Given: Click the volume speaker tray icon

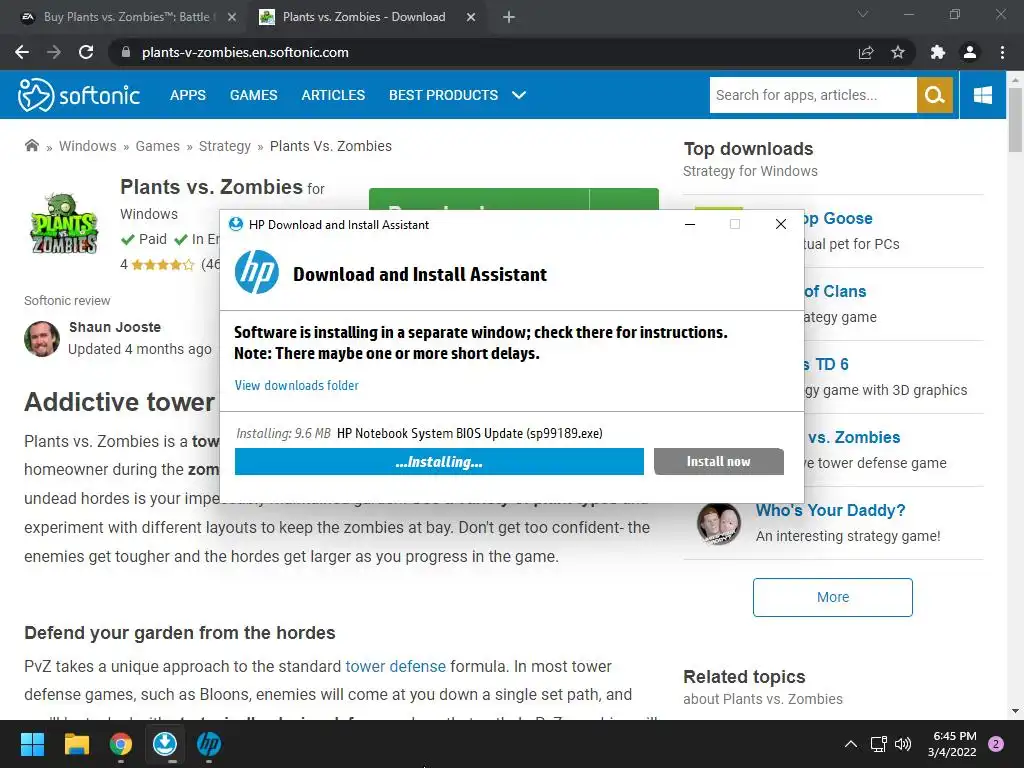Looking at the screenshot, I should pos(903,744).
